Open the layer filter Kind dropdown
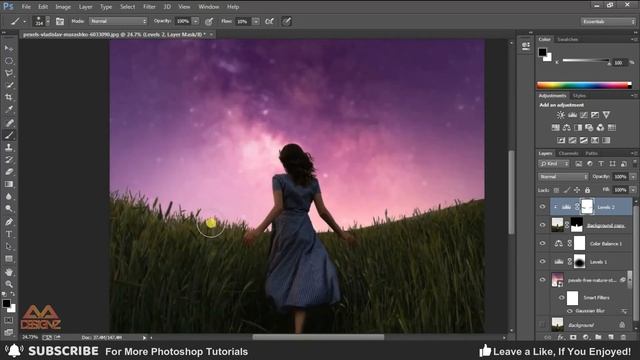 point(554,164)
